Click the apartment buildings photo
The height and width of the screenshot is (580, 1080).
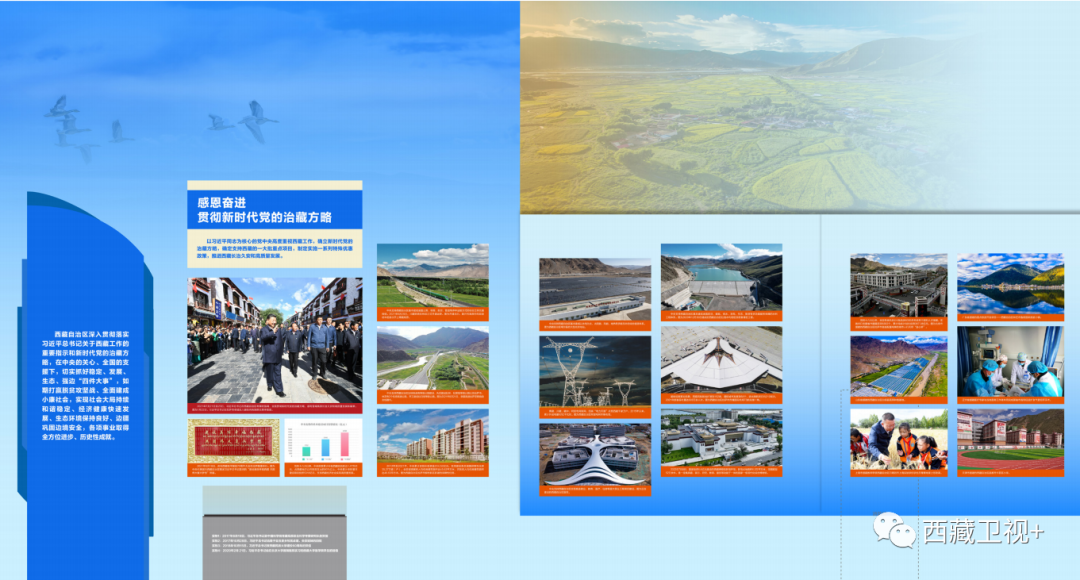coord(432,434)
